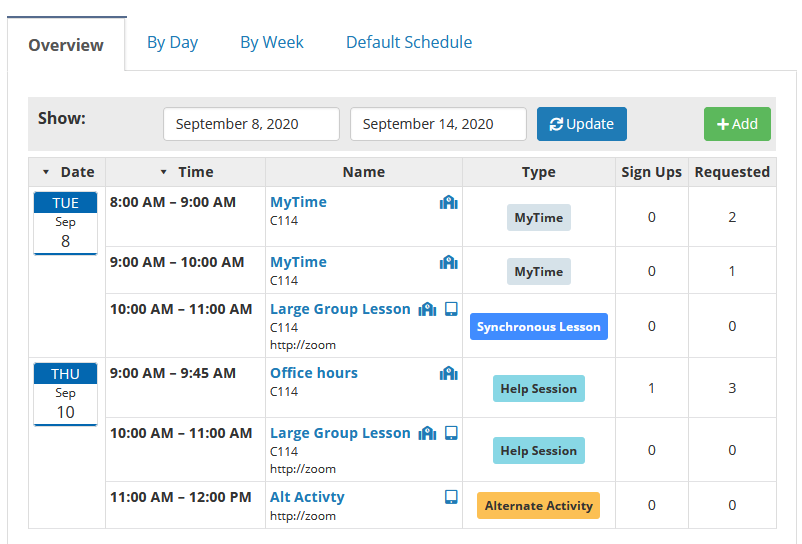Open the By Week tab

click(272, 42)
